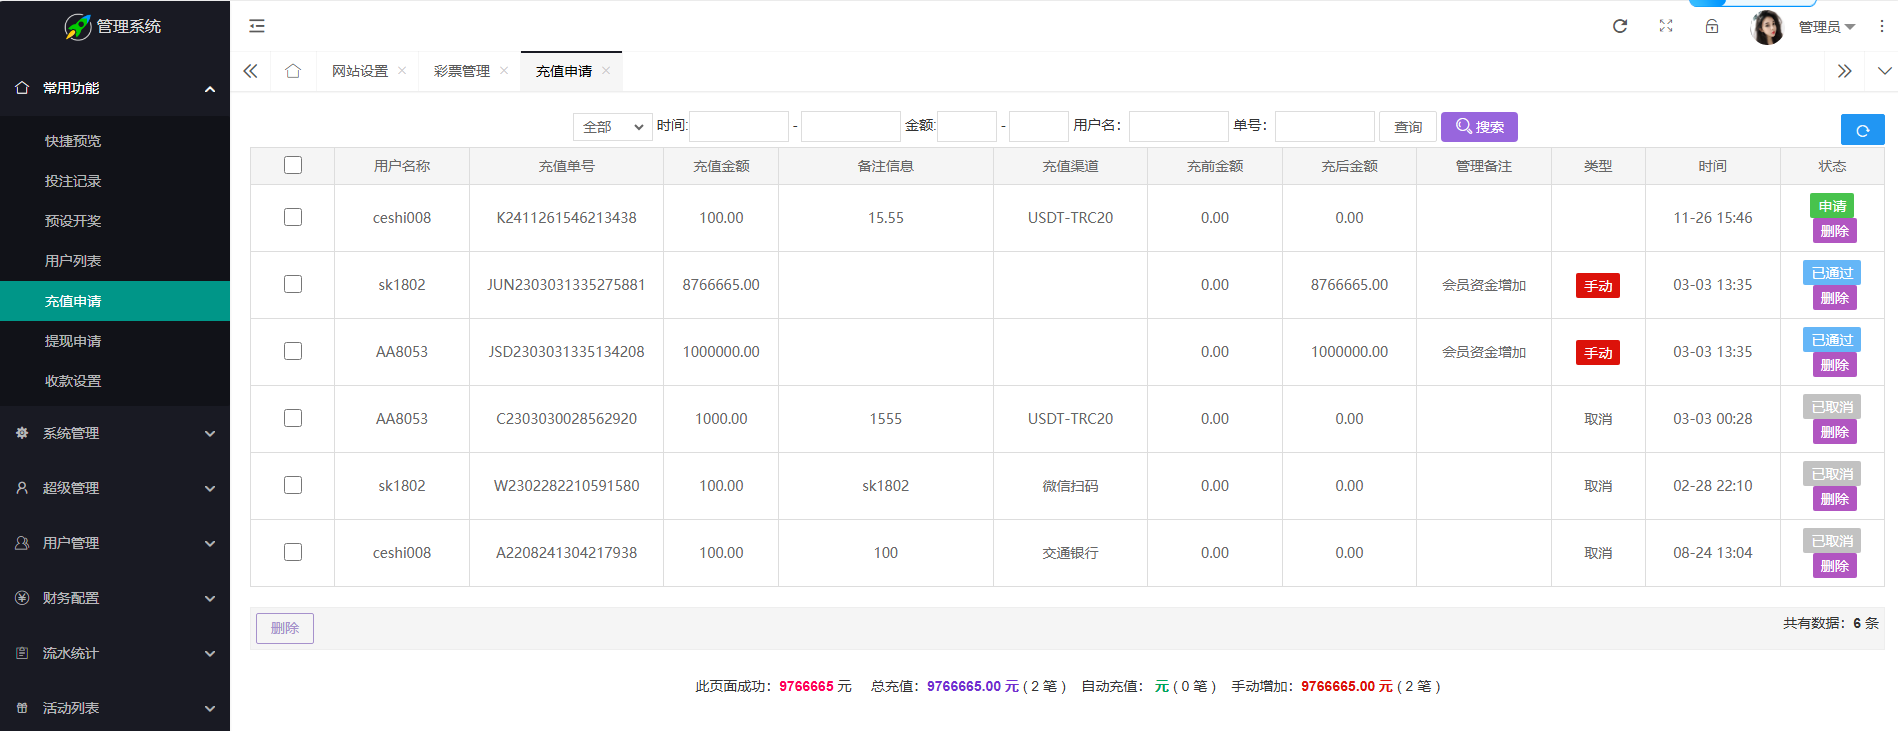
Task: Switch to the 彩票管理 tab
Action: click(x=462, y=71)
